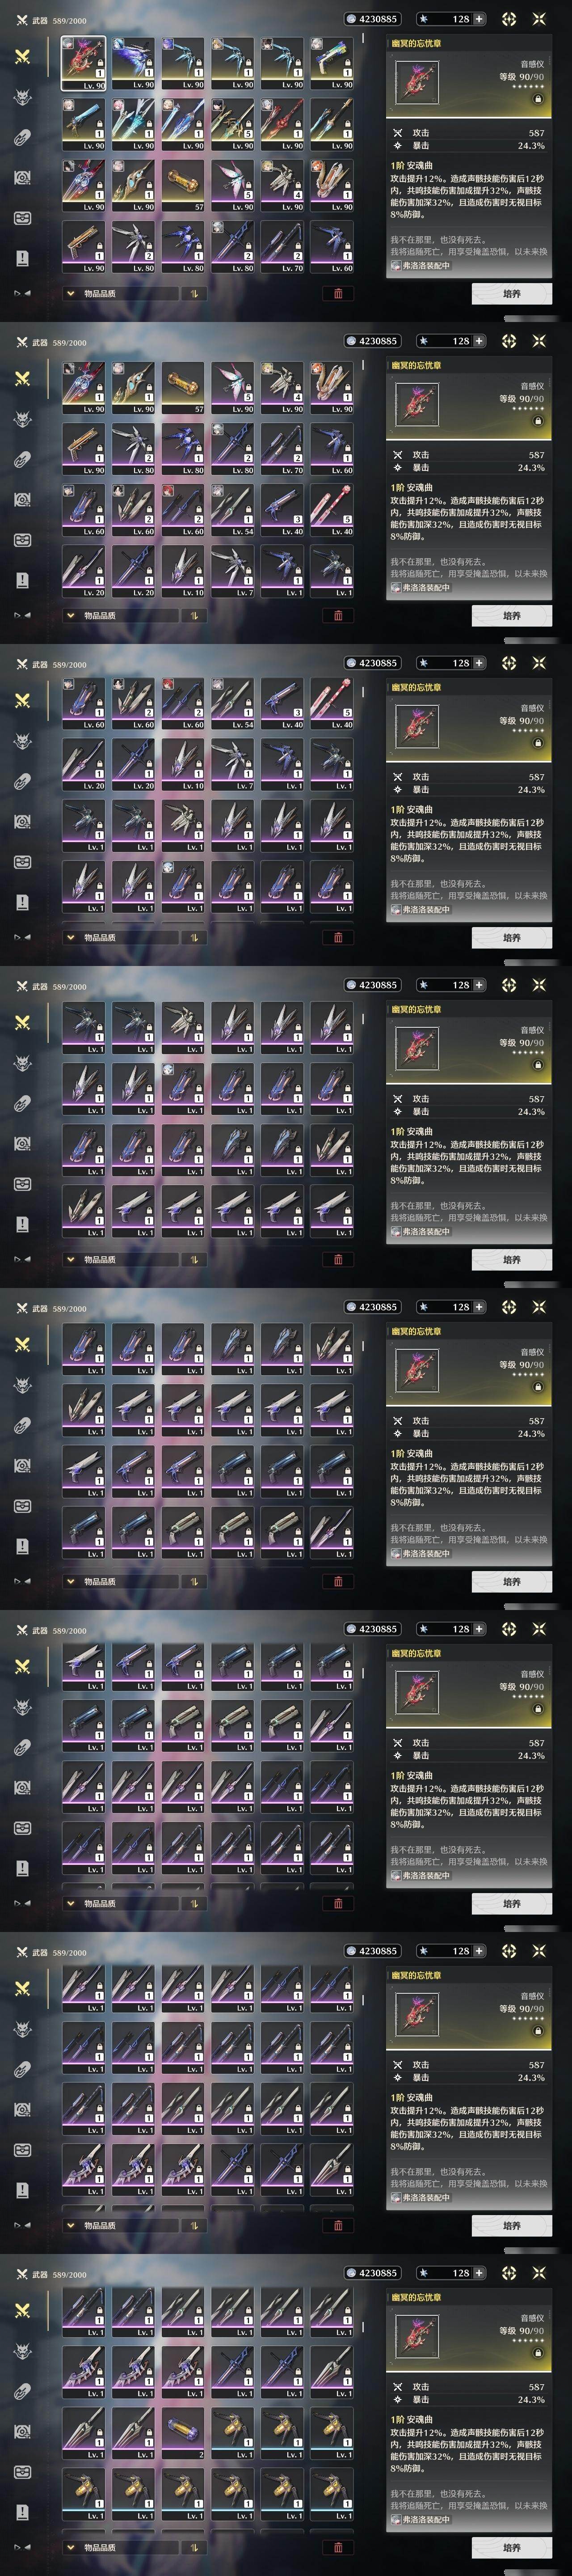The image size is (572, 2576).
Task: Open echoes category icon in first screen sidebar
Action: click(x=22, y=97)
